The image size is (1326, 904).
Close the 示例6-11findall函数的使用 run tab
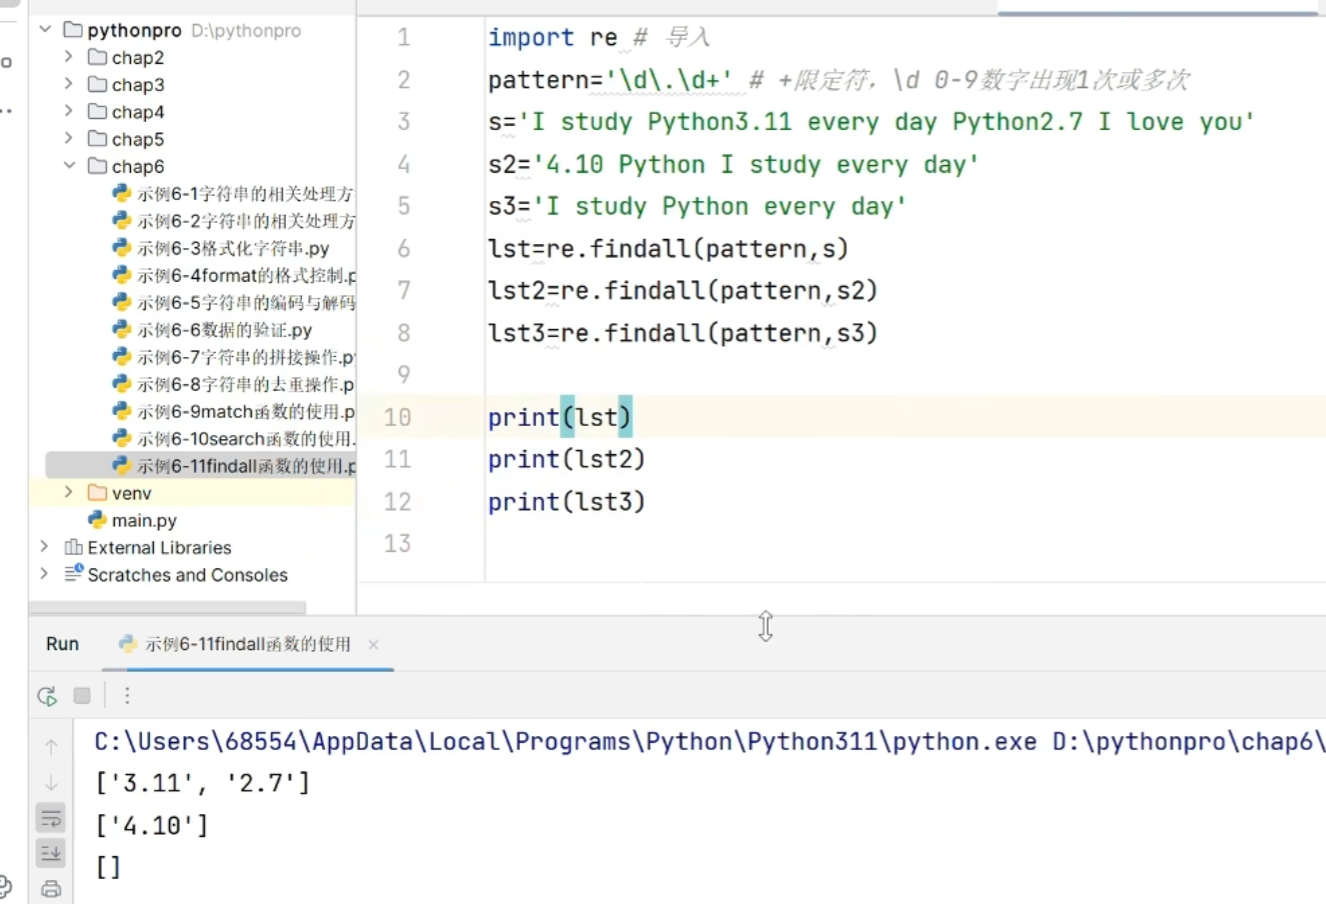pyautogui.click(x=373, y=645)
